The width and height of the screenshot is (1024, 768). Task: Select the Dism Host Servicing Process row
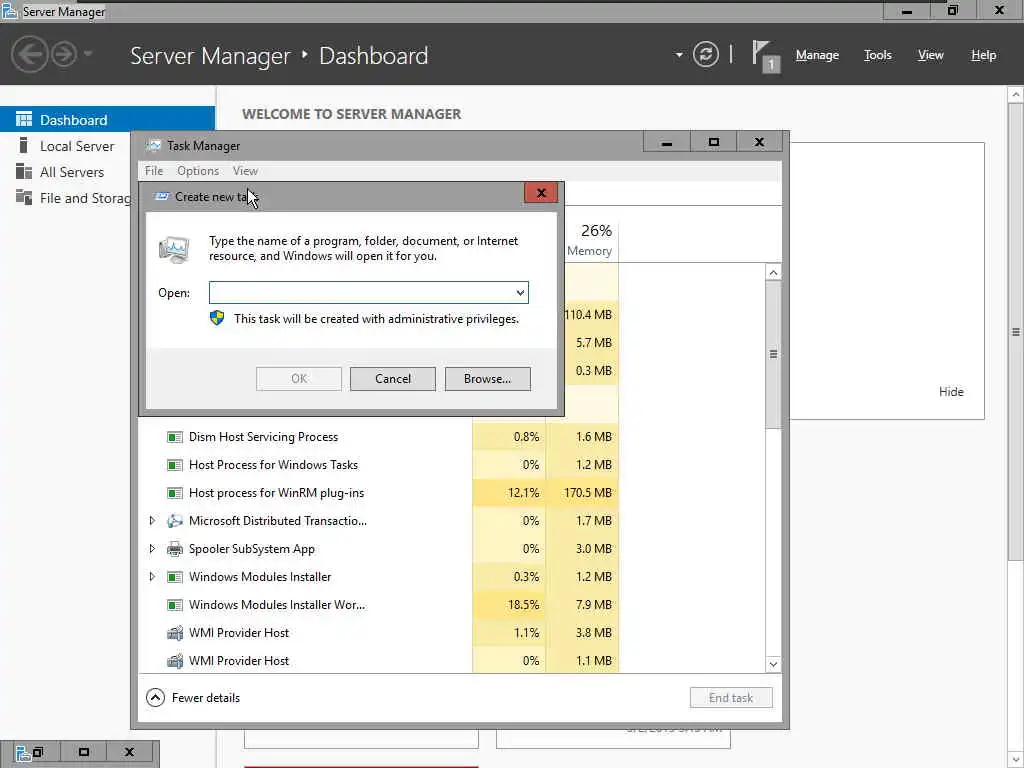click(x=379, y=437)
